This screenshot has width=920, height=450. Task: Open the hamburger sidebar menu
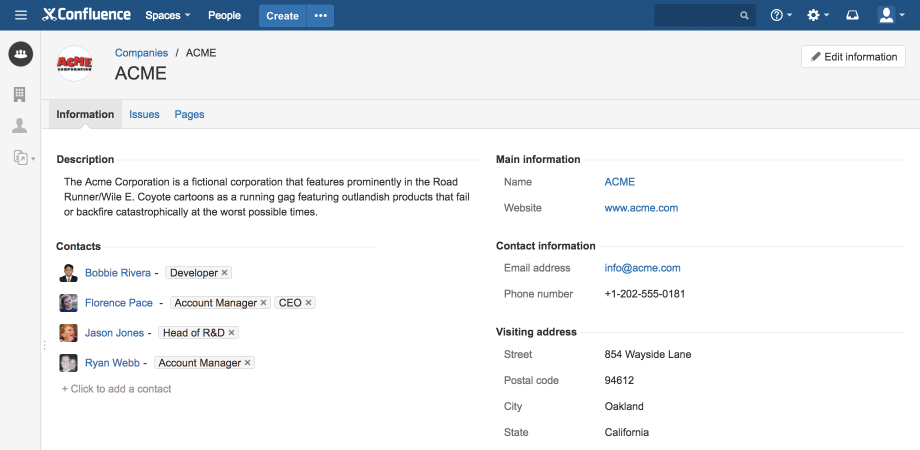pos(21,15)
